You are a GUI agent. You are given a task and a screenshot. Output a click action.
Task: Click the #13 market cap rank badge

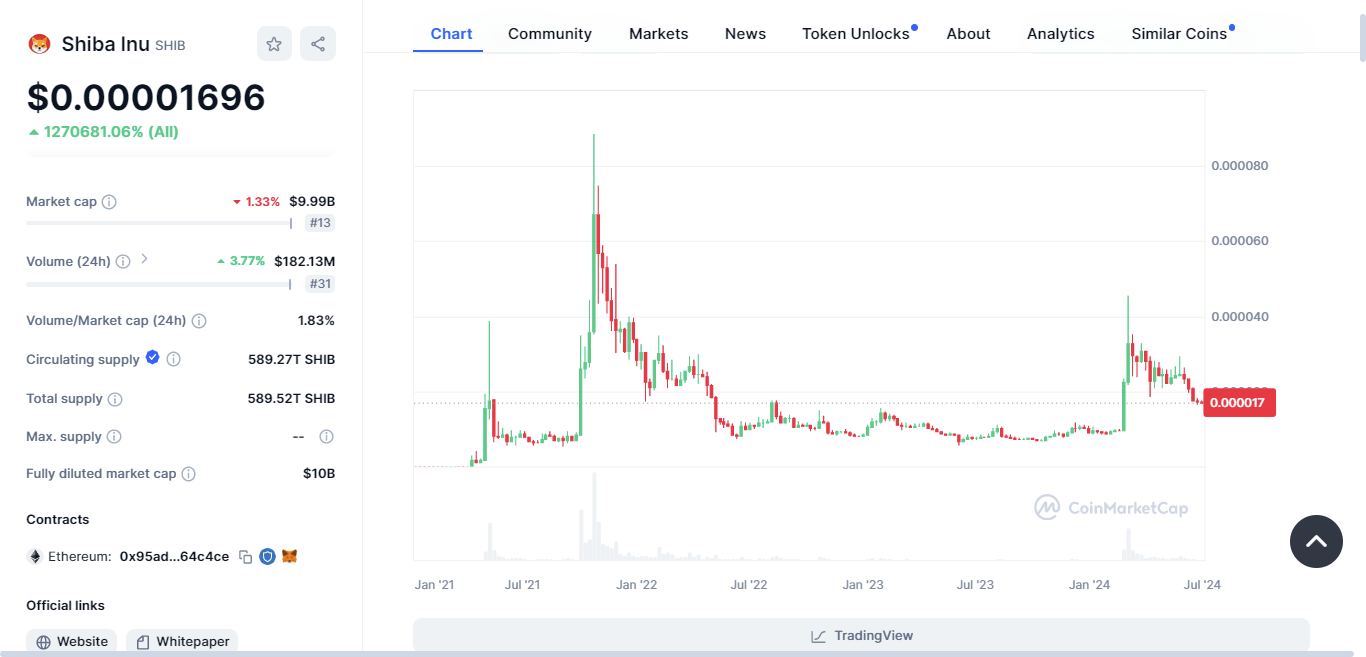click(320, 223)
